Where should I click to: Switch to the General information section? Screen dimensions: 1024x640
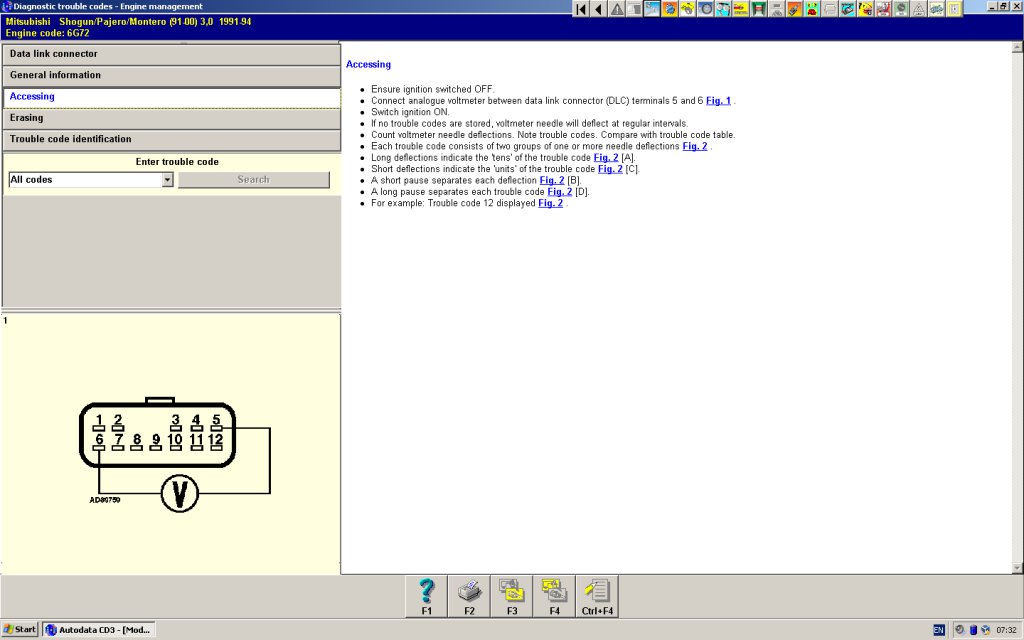[171, 75]
